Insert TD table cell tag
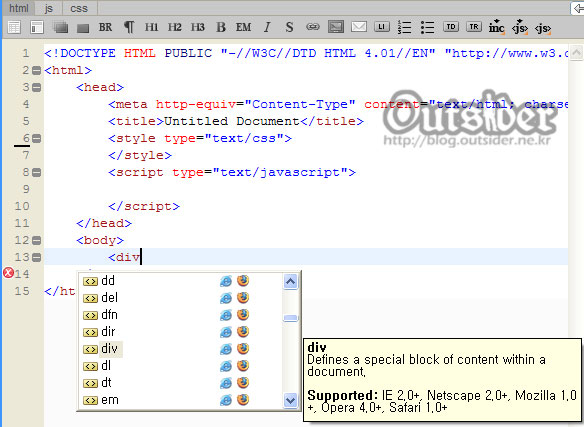Screen dimensions: 584x427 pos(451,27)
